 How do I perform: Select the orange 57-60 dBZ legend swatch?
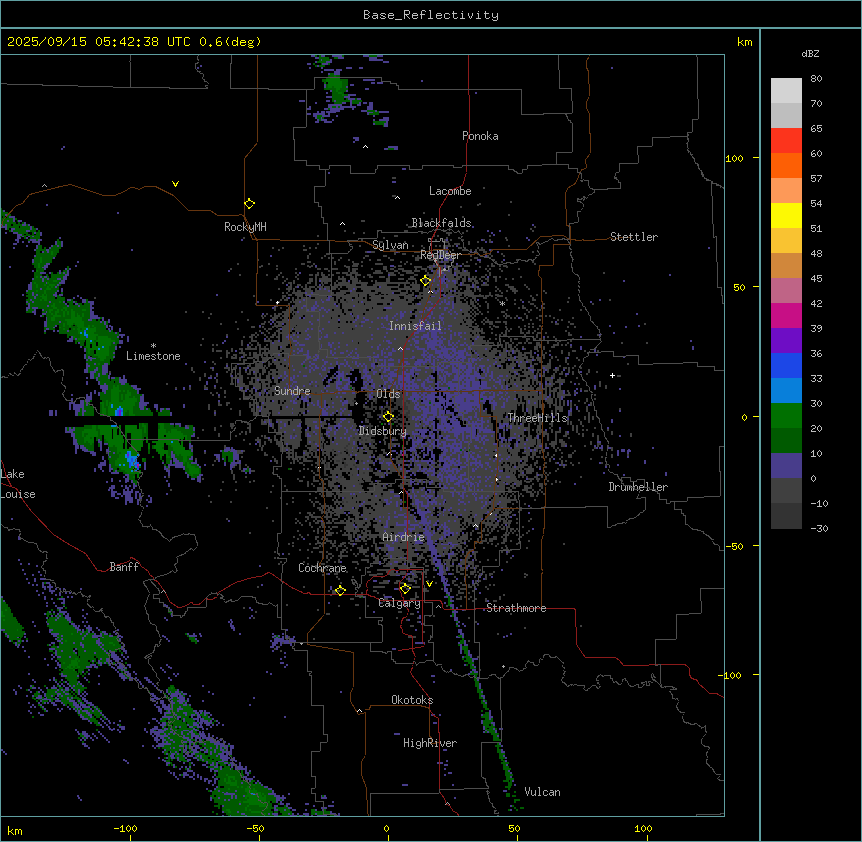click(786, 165)
